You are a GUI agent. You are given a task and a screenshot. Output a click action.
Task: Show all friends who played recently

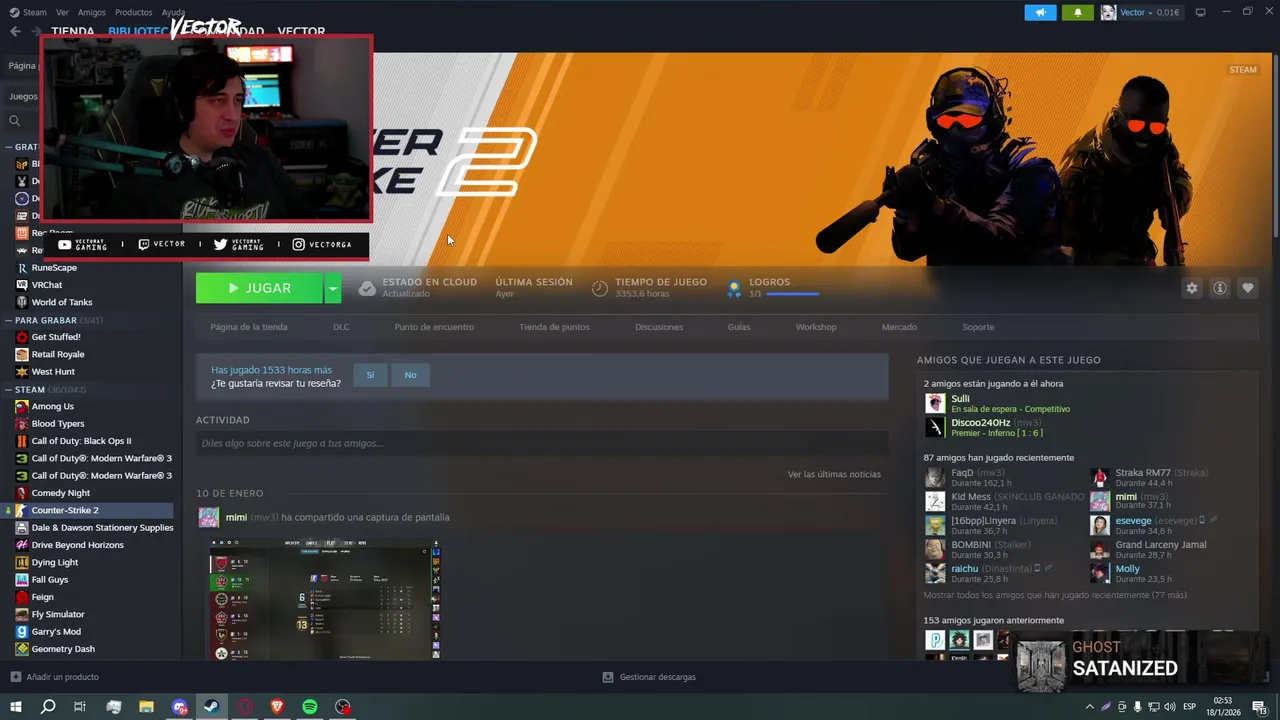pyautogui.click(x=1055, y=595)
